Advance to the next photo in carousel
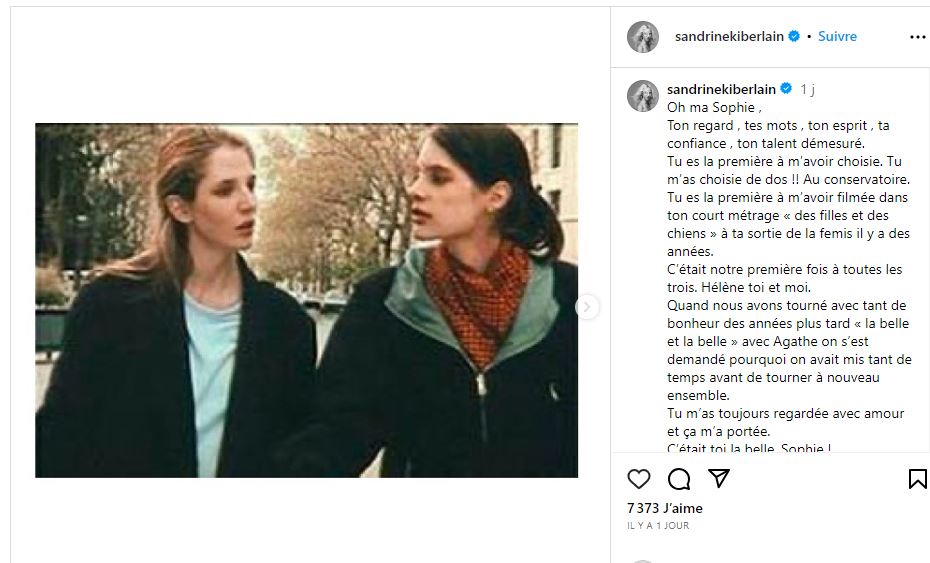Image resolution: width=930 pixels, height=563 pixels. tap(587, 307)
